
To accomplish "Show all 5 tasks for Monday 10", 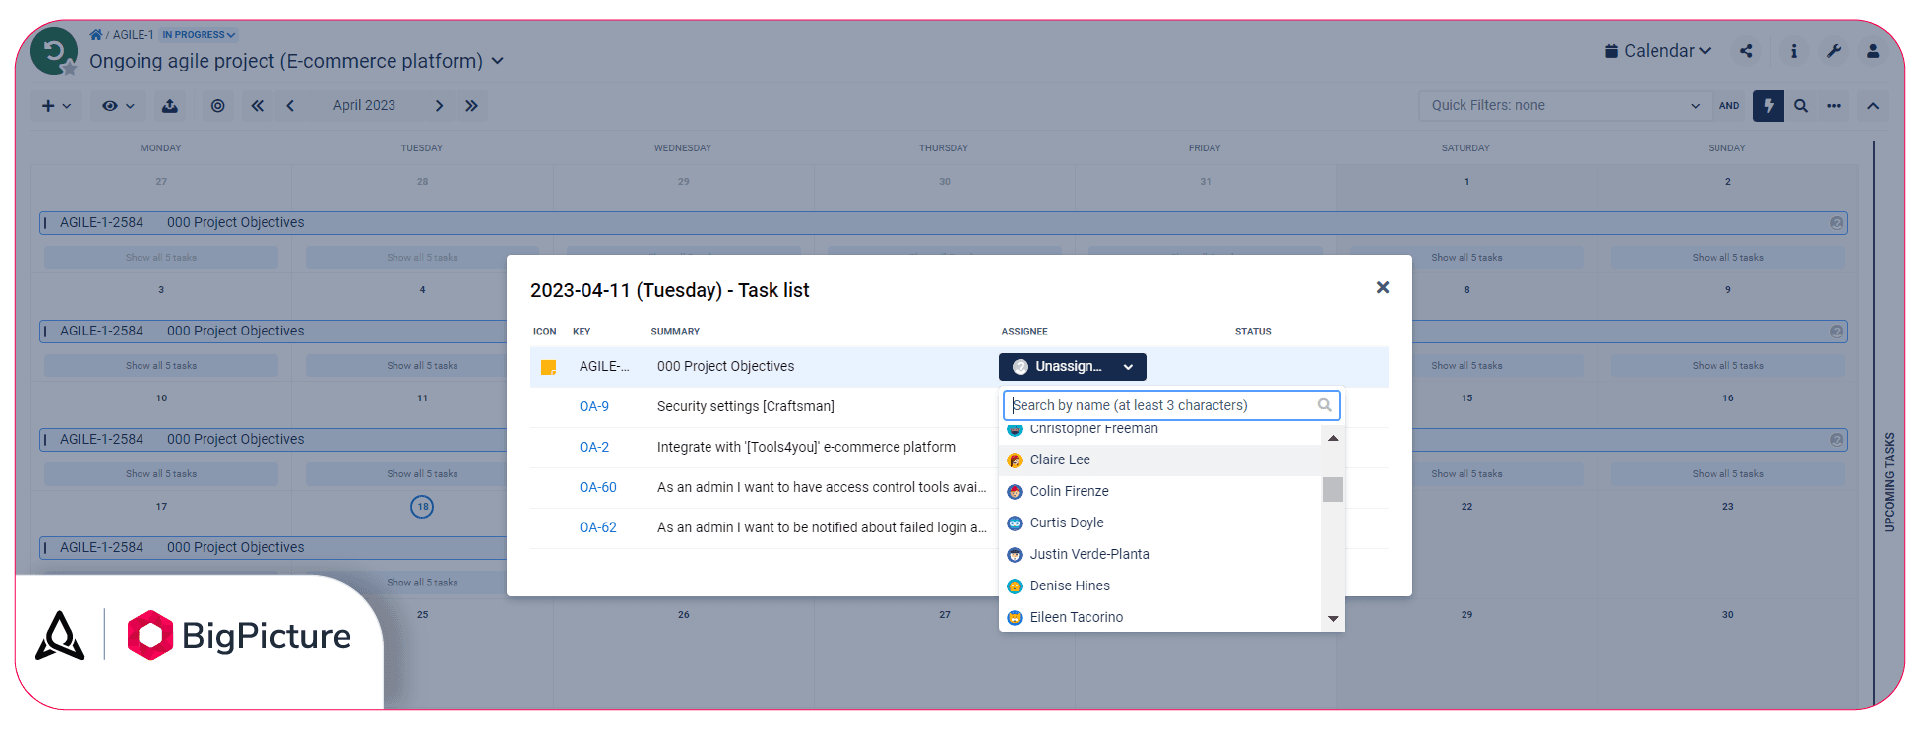I will pyautogui.click(x=161, y=474).
